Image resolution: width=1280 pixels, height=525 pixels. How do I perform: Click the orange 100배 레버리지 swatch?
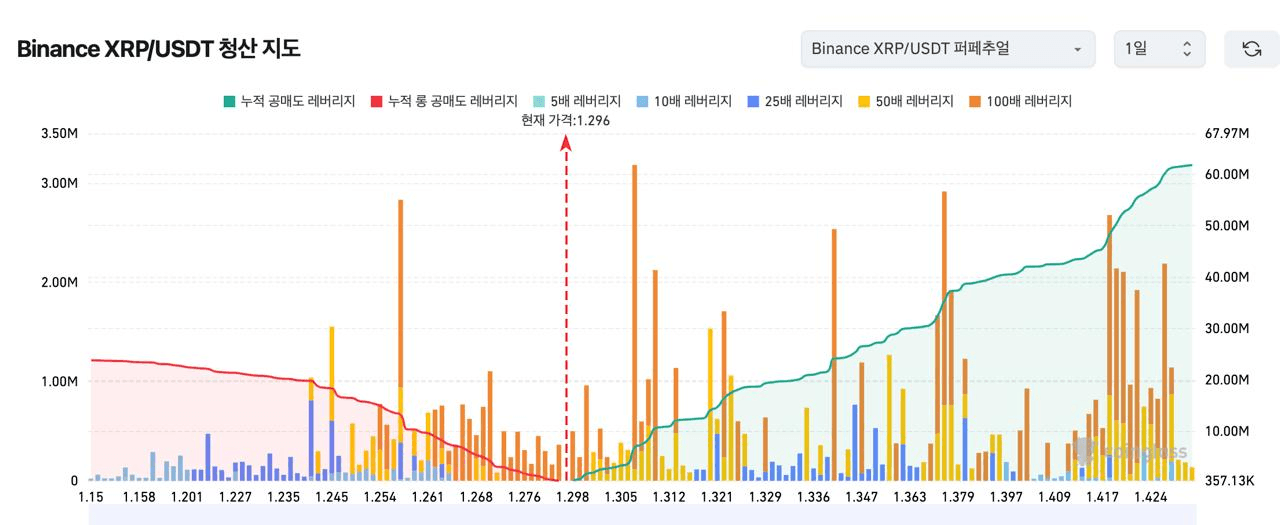975,101
